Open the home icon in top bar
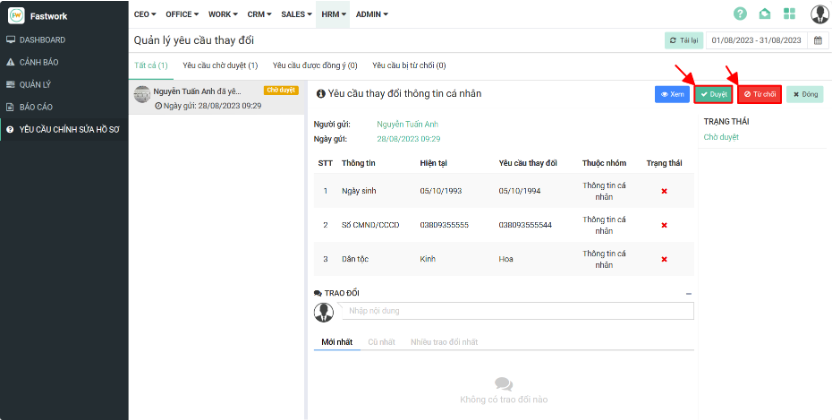 point(765,14)
